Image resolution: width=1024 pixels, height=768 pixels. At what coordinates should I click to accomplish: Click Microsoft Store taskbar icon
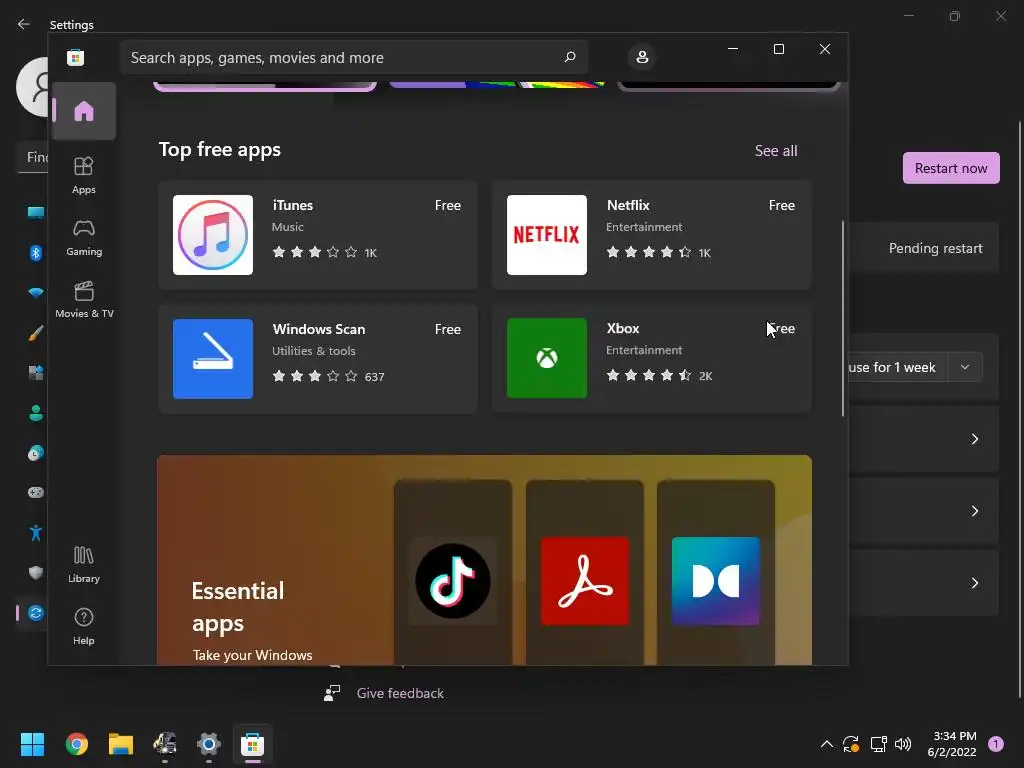(x=253, y=744)
